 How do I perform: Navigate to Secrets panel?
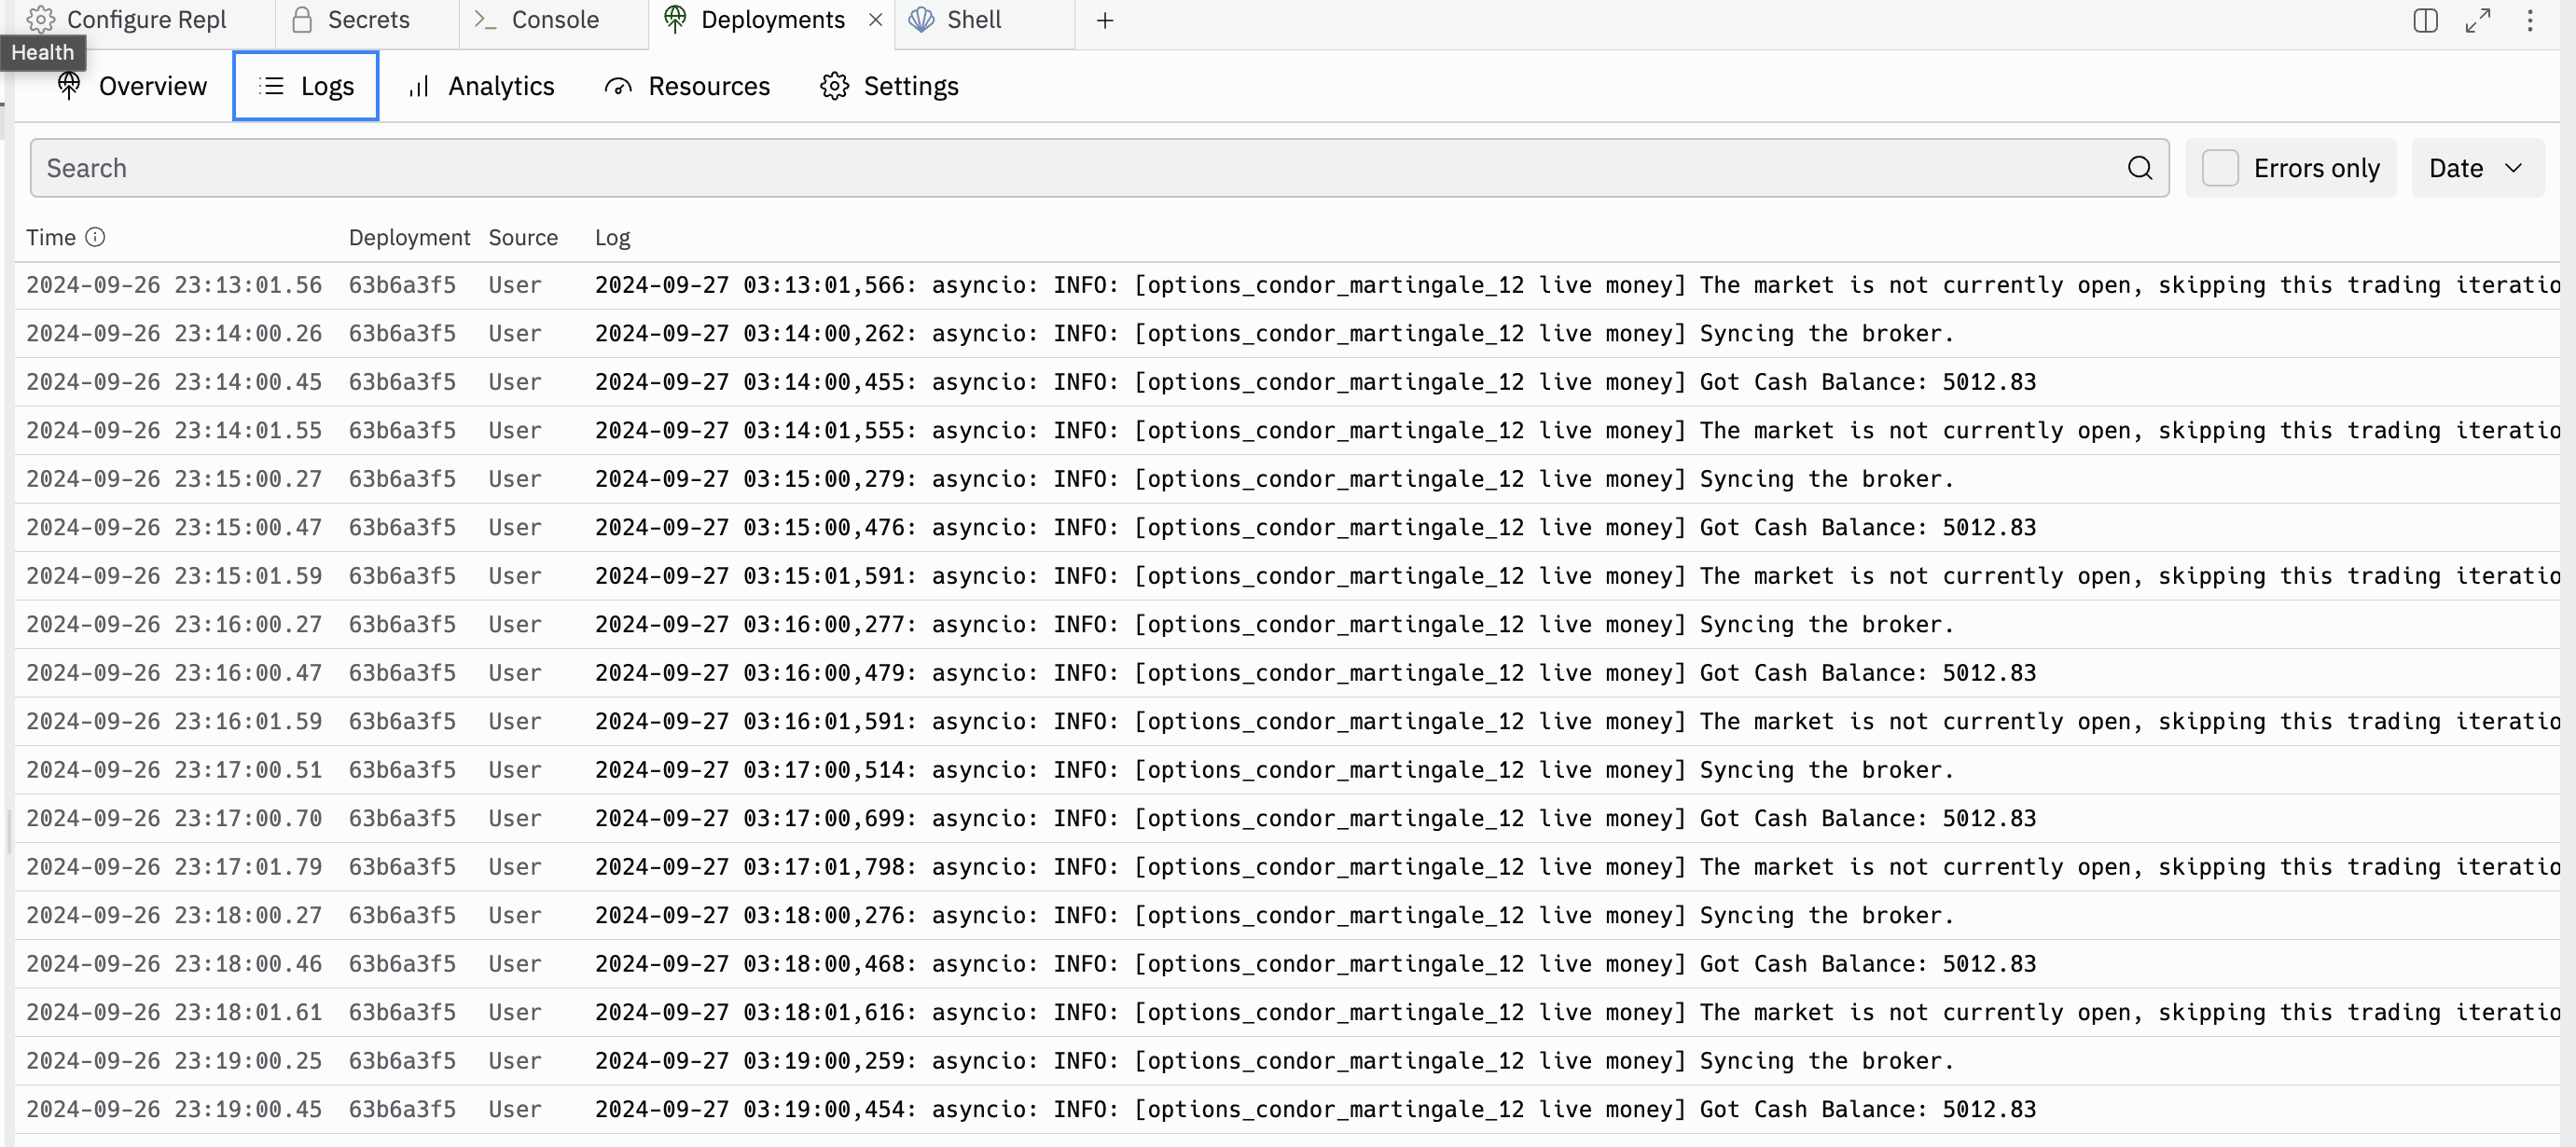coord(350,21)
